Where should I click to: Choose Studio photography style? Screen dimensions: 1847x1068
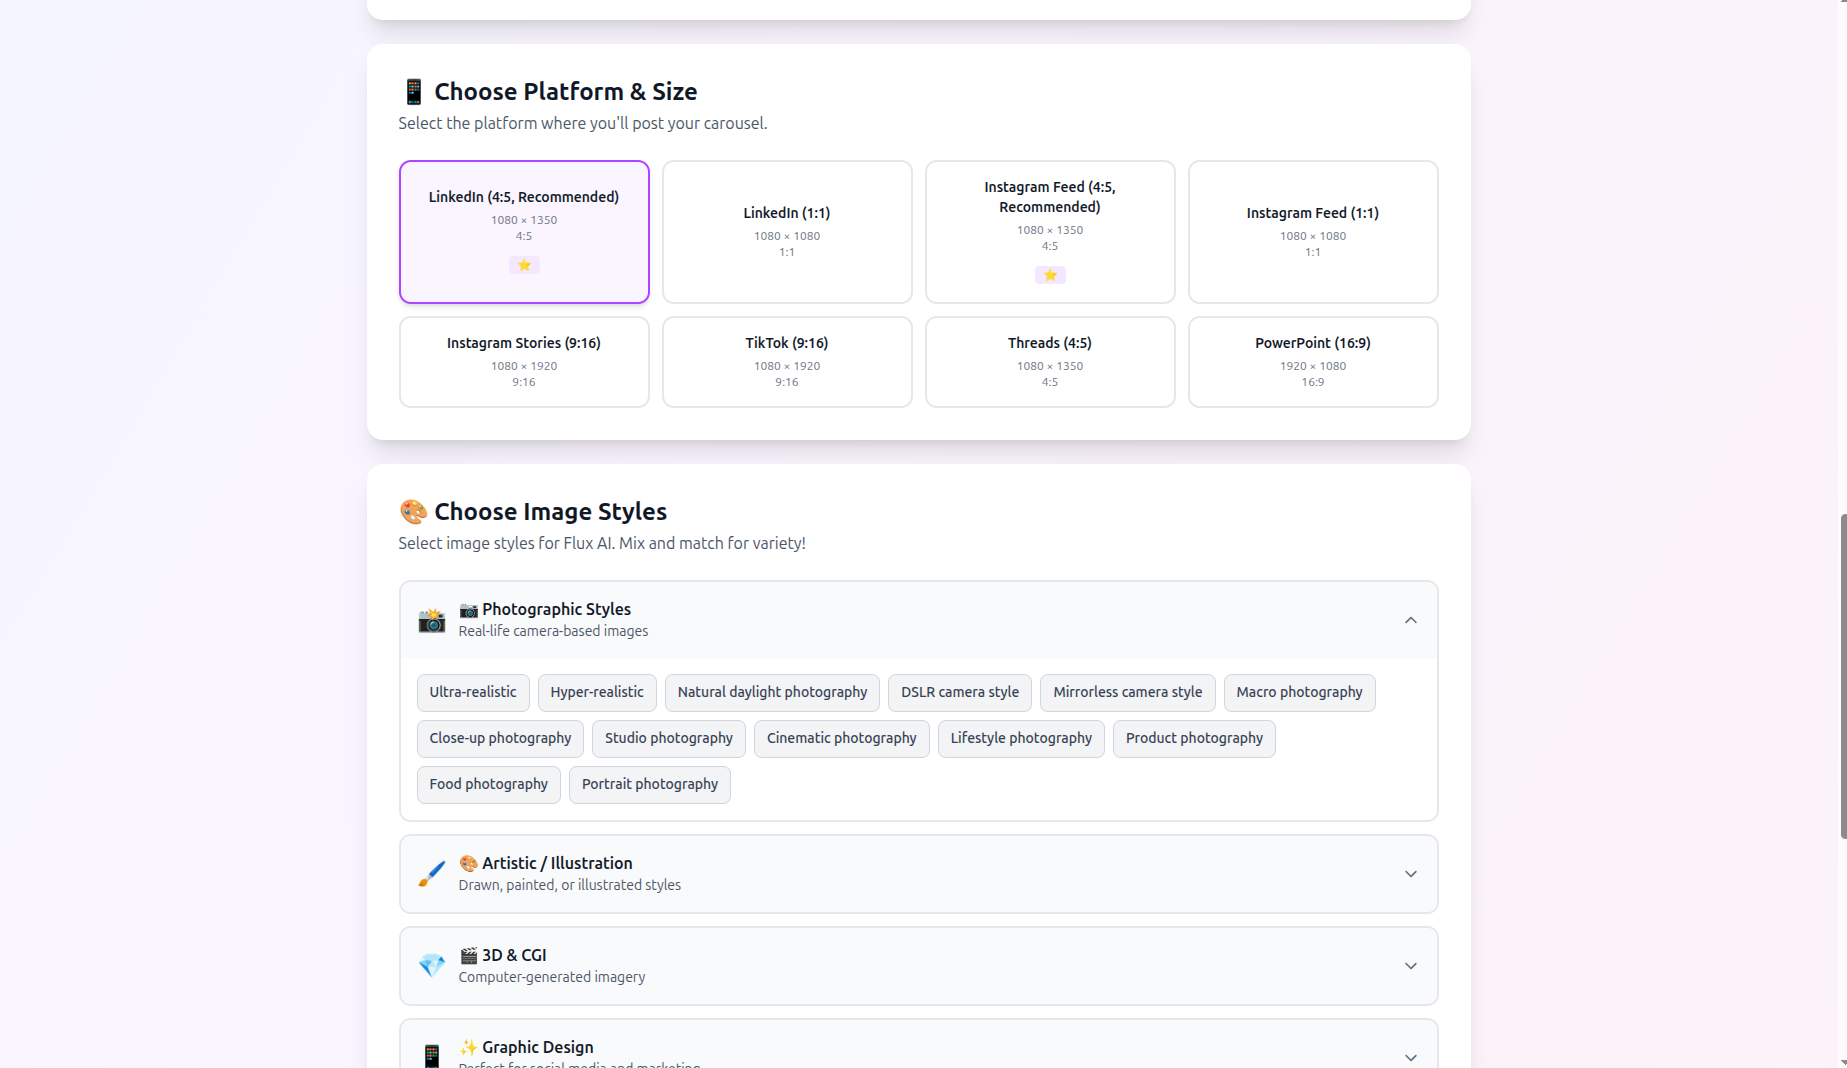click(669, 739)
